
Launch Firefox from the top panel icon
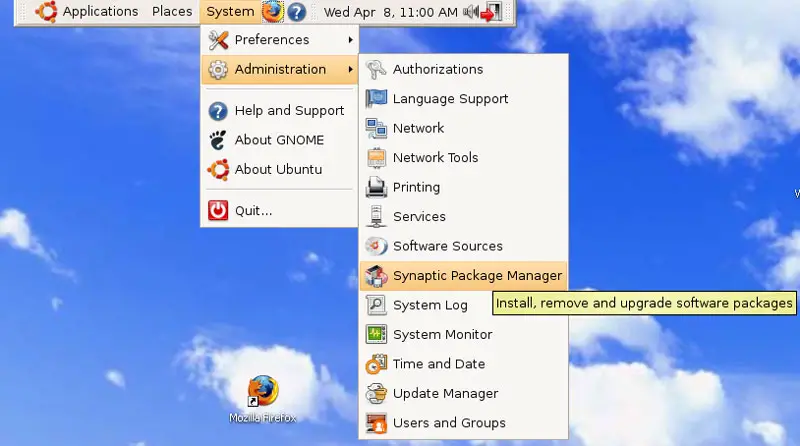click(272, 11)
